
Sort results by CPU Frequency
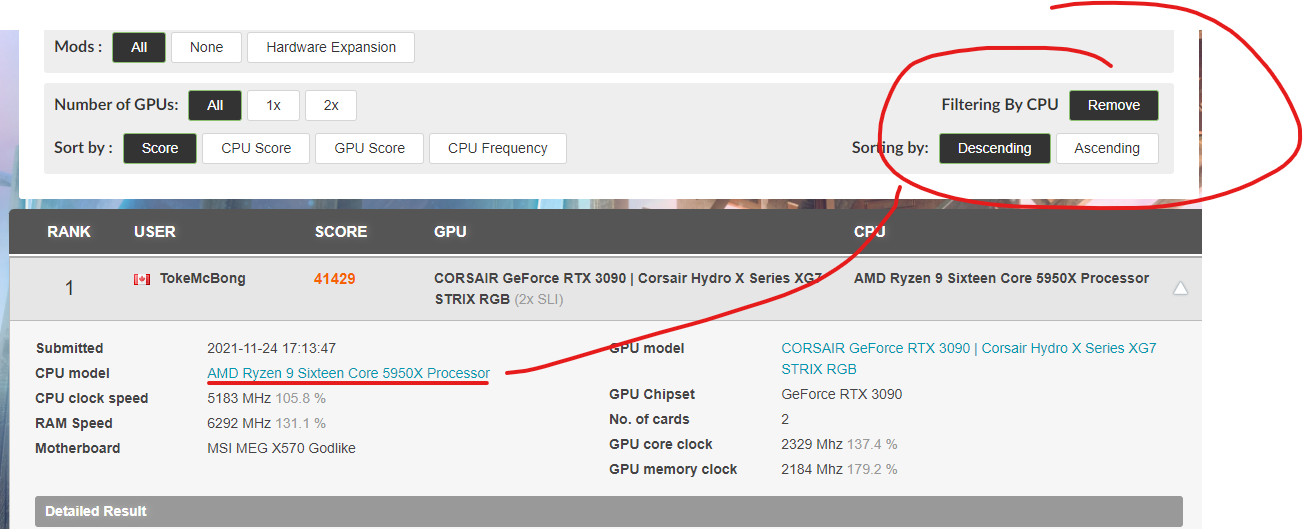pyautogui.click(x=498, y=148)
